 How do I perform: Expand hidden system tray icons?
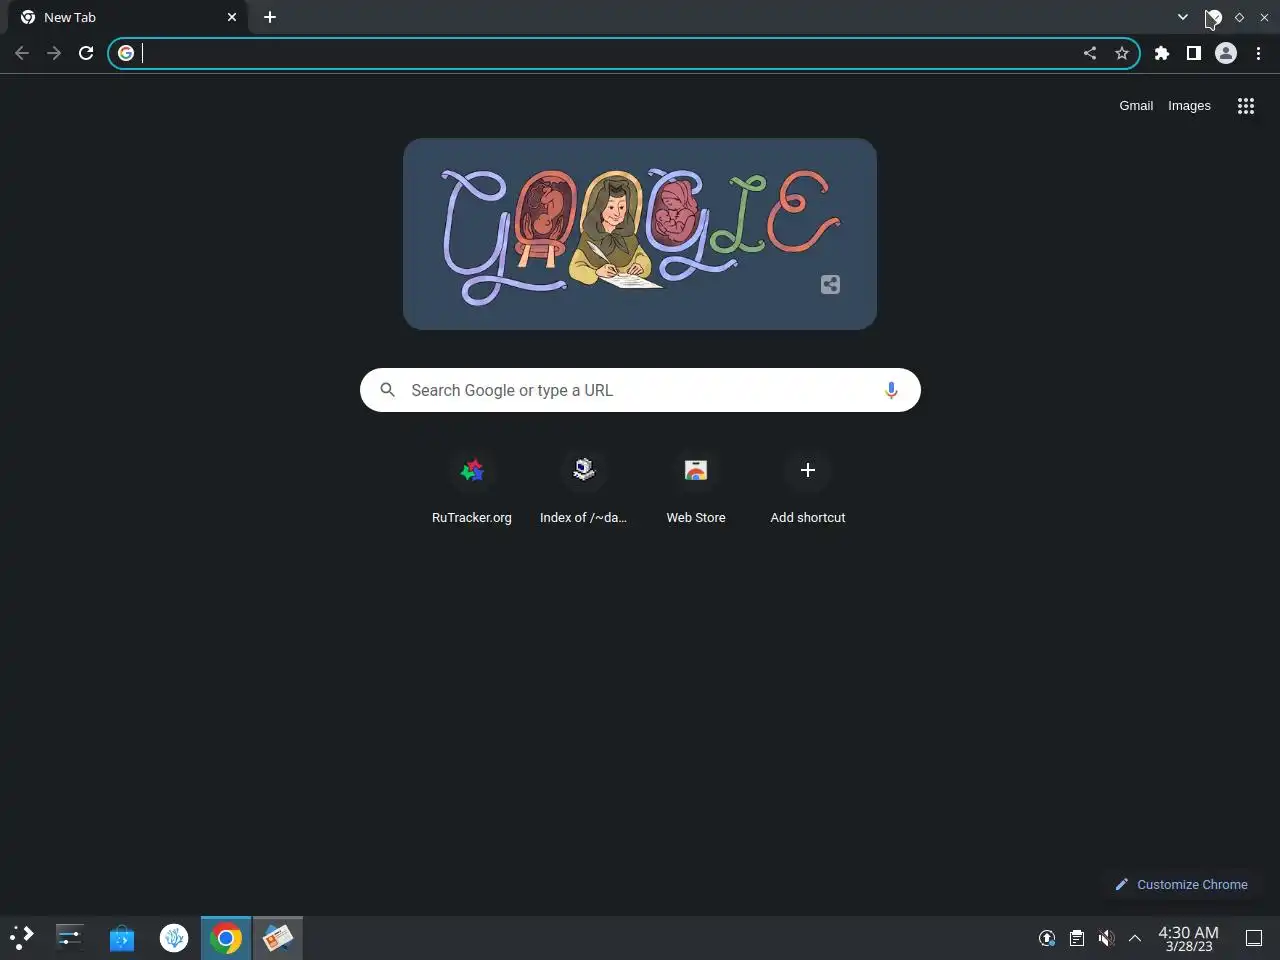[1135, 938]
